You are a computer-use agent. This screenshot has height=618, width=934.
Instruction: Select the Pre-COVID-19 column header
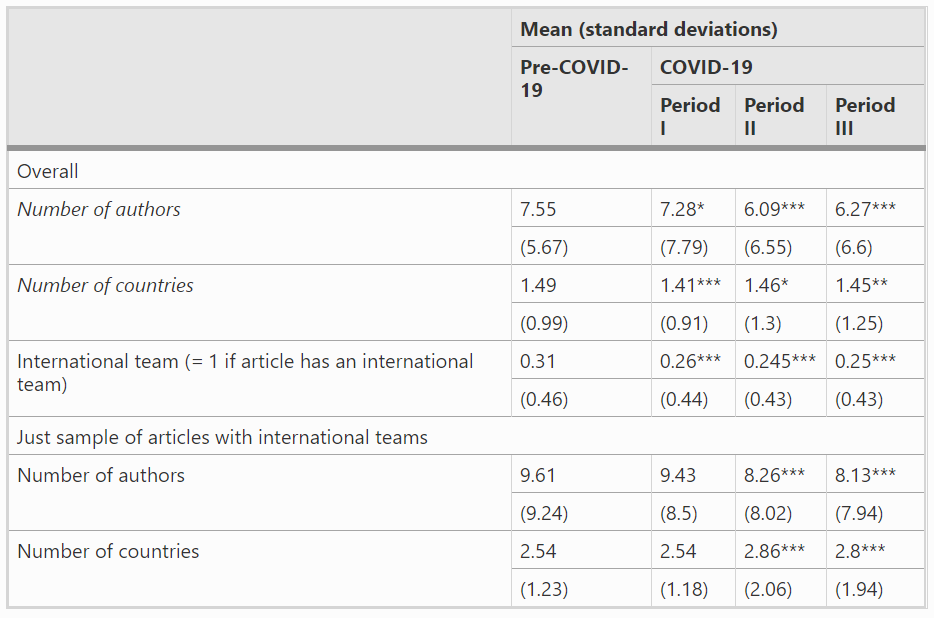[x=574, y=79]
